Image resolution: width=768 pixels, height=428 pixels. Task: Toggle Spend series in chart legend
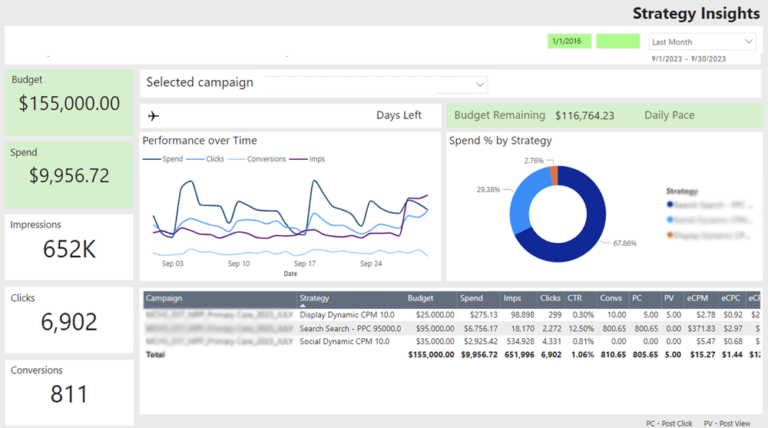point(163,159)
